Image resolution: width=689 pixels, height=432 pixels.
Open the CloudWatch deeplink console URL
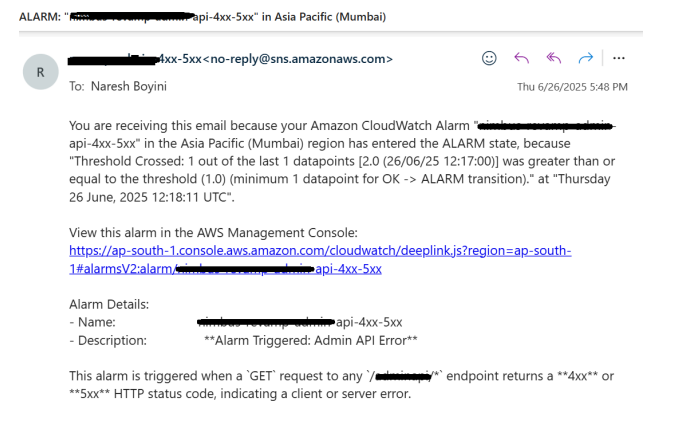(x=320, y=249)
